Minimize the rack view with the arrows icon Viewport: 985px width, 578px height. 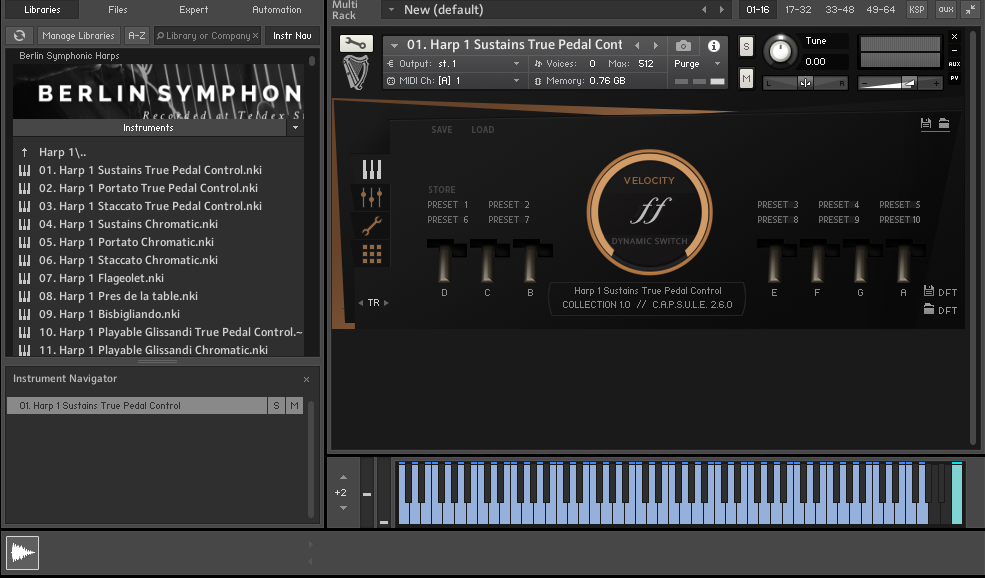click(971, 9)
